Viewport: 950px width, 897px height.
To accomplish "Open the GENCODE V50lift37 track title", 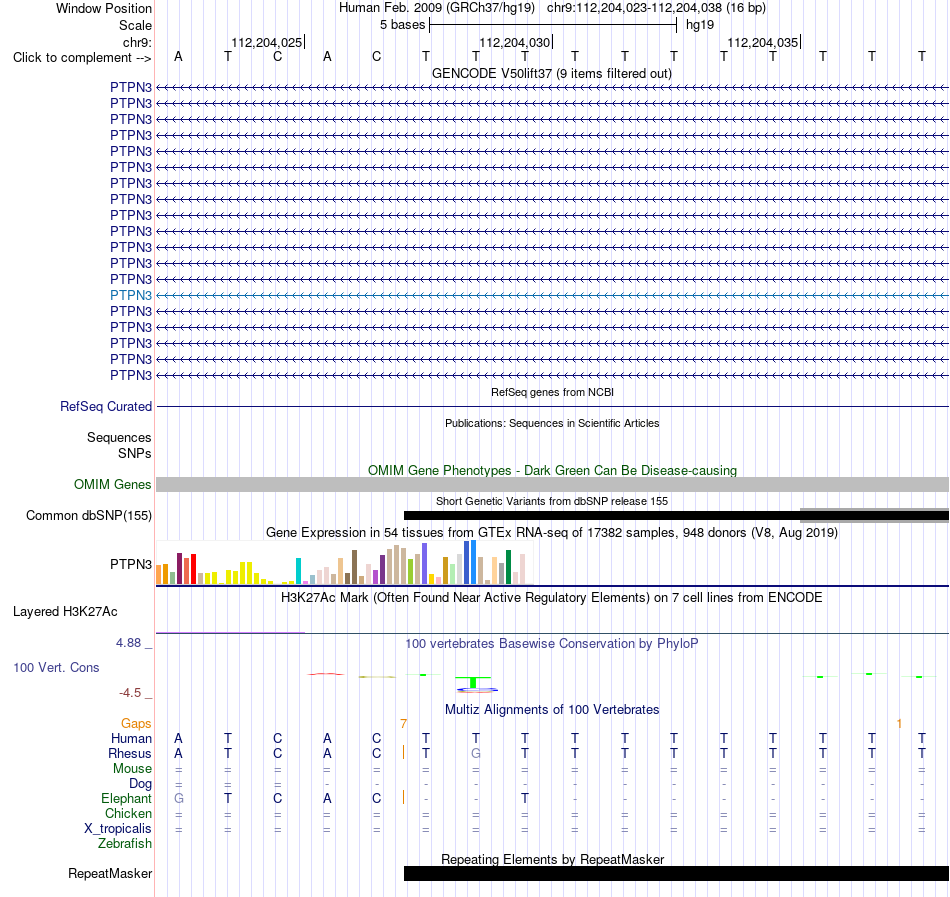I will 552,73.
